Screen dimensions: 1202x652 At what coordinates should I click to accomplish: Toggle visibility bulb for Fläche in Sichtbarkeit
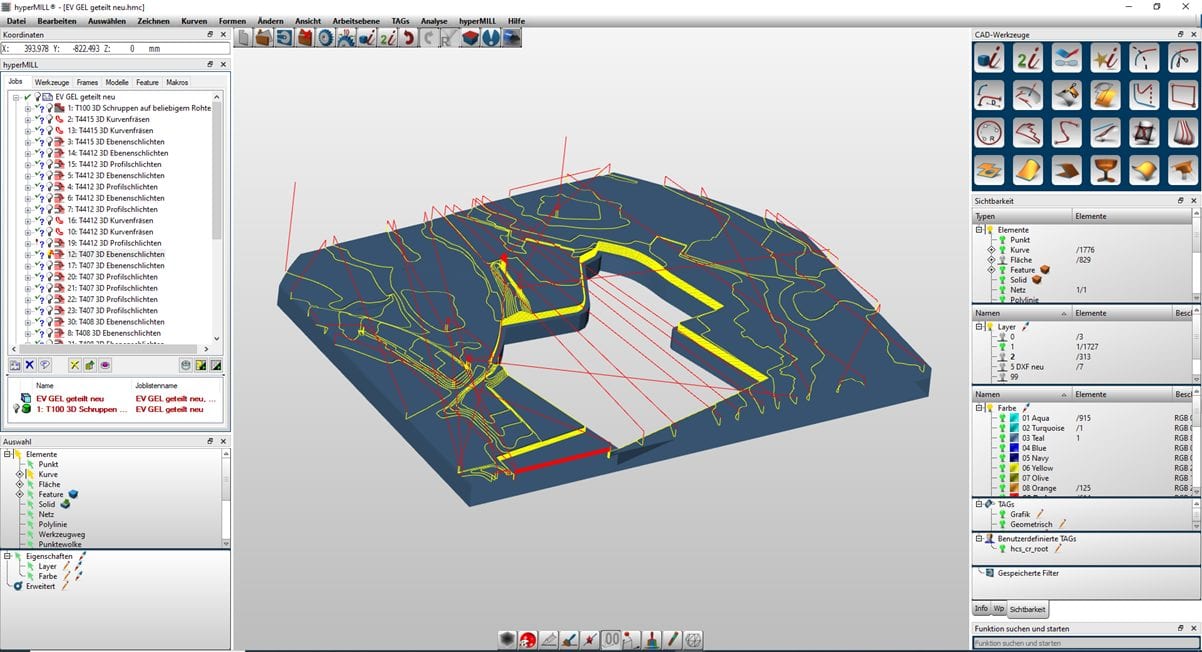pyautogui.click(x=1002, y=260)
